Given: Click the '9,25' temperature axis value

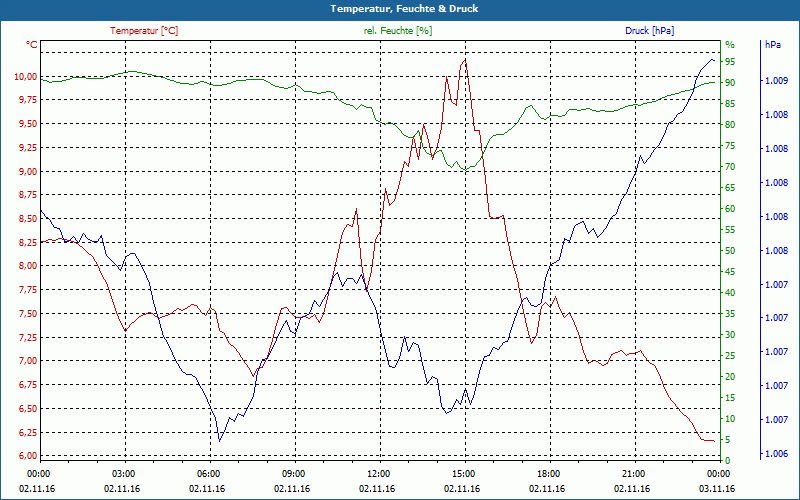Looking at the screenshot, I should (28, 147).
